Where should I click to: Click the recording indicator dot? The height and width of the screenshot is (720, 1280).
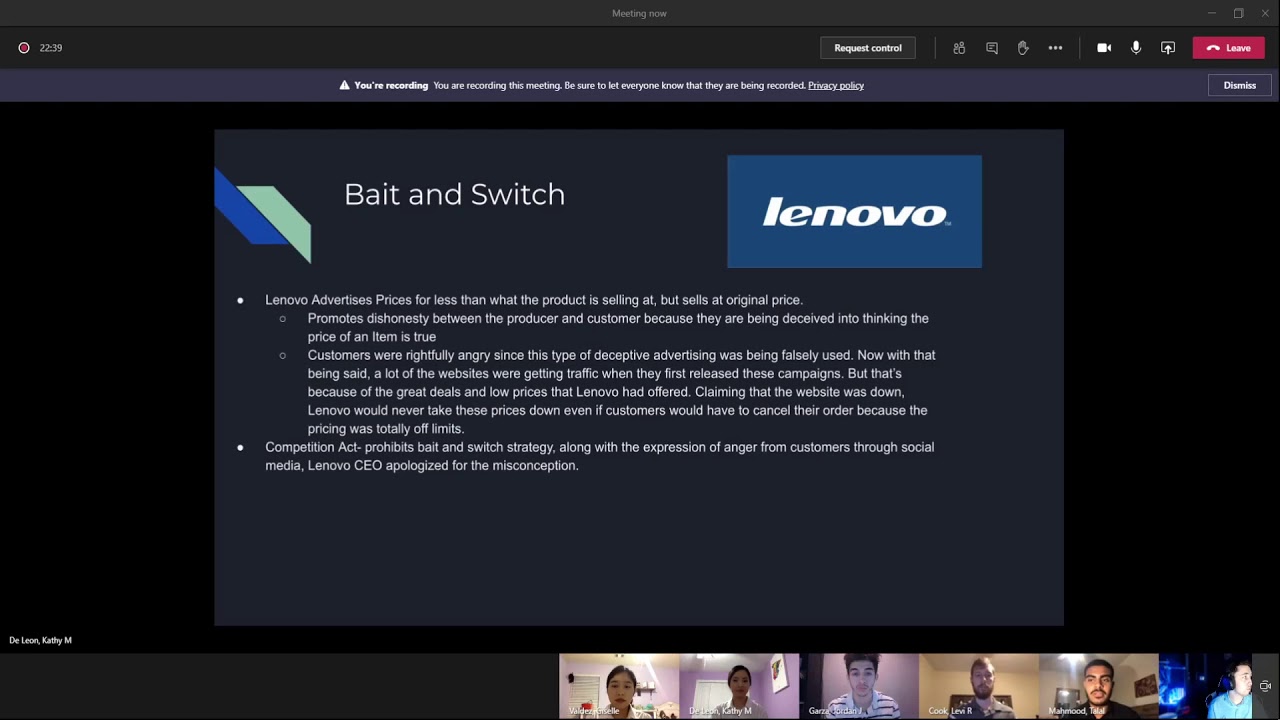point(24,48)
